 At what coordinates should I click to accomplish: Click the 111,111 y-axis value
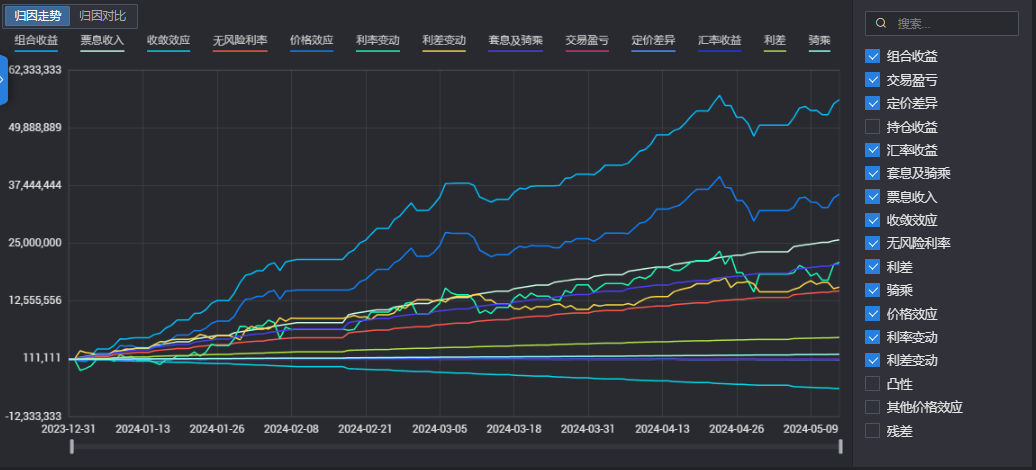[43, 358]
